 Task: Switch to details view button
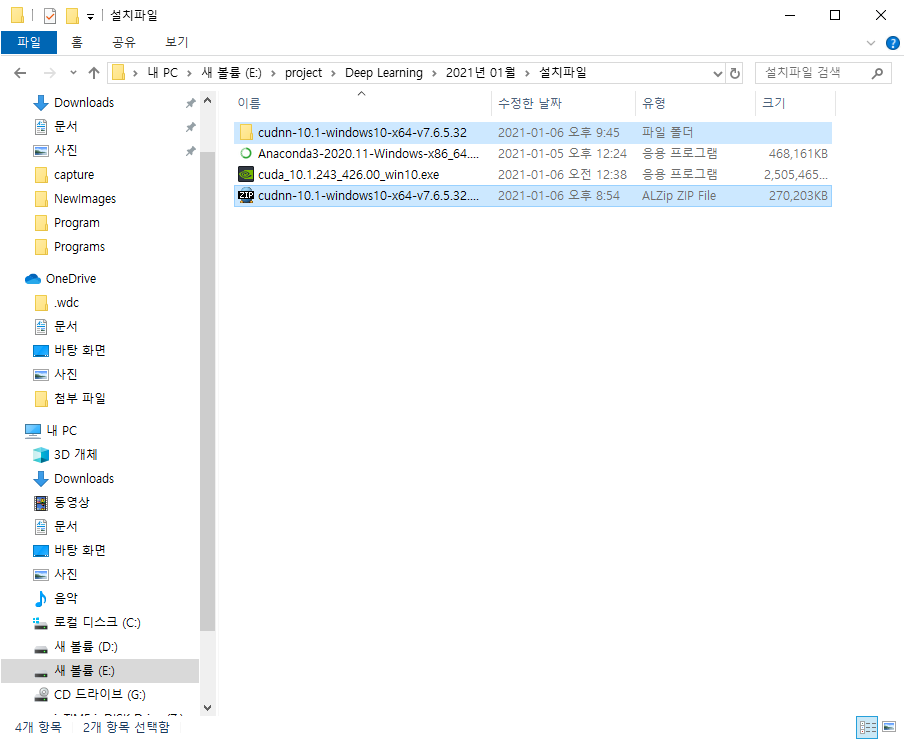click(x=867, y=727)
